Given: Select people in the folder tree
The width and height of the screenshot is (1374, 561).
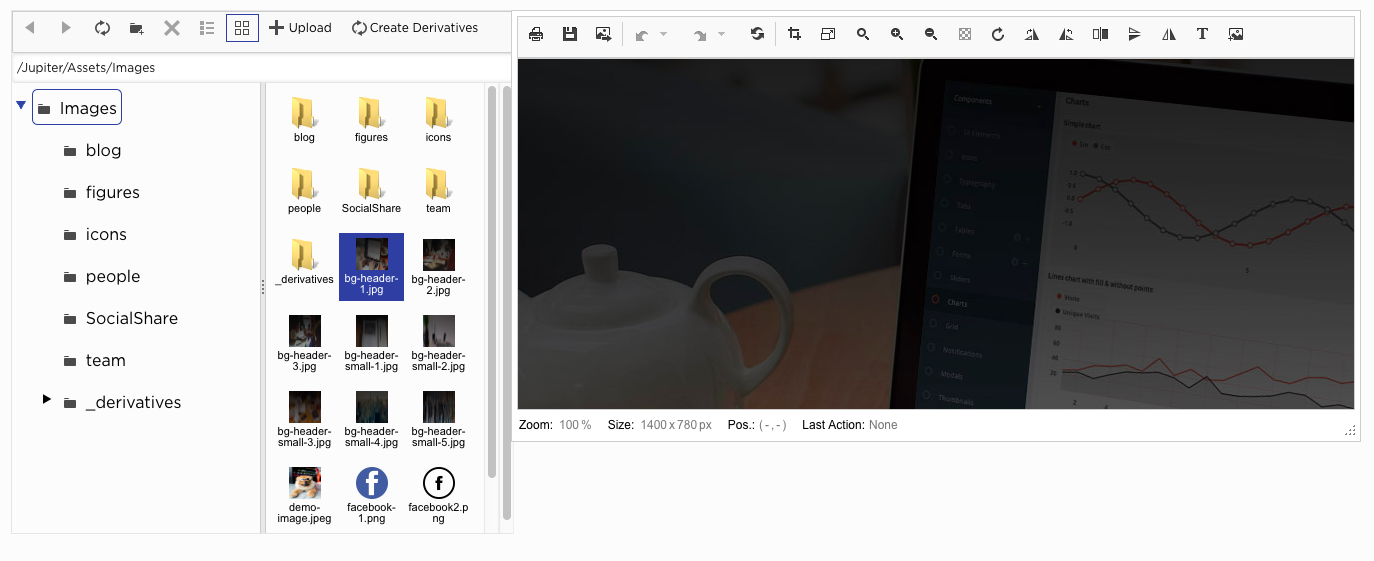Looking at the screenshot, I should click(x=101, y=276).
